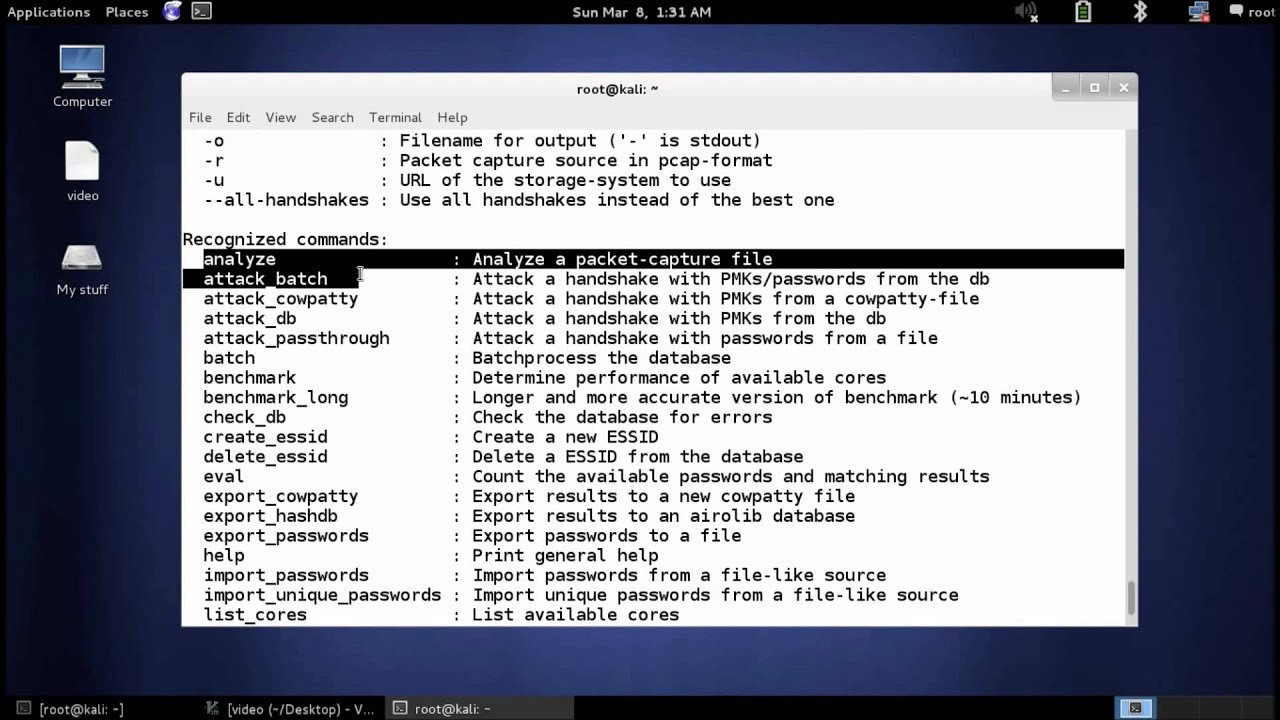Click the 'batch' command text

point(229,358)
